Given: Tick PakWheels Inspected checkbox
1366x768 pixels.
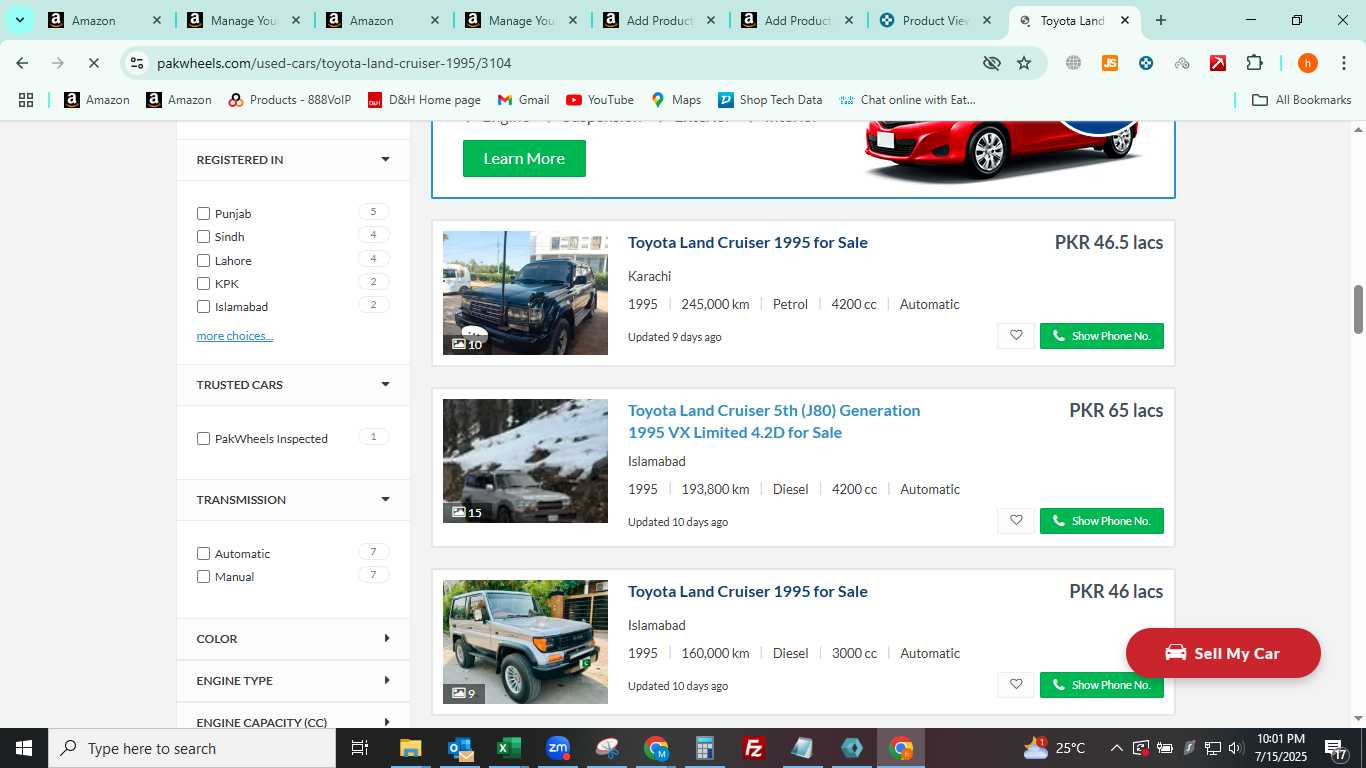Looking at the screenshot, I should pos(204,439).
